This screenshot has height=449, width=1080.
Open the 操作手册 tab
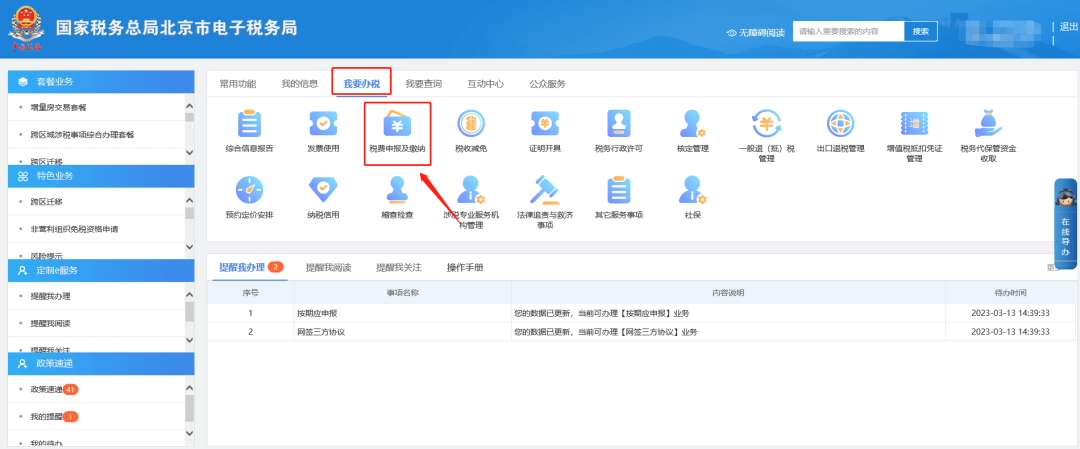tap(465, 267)
